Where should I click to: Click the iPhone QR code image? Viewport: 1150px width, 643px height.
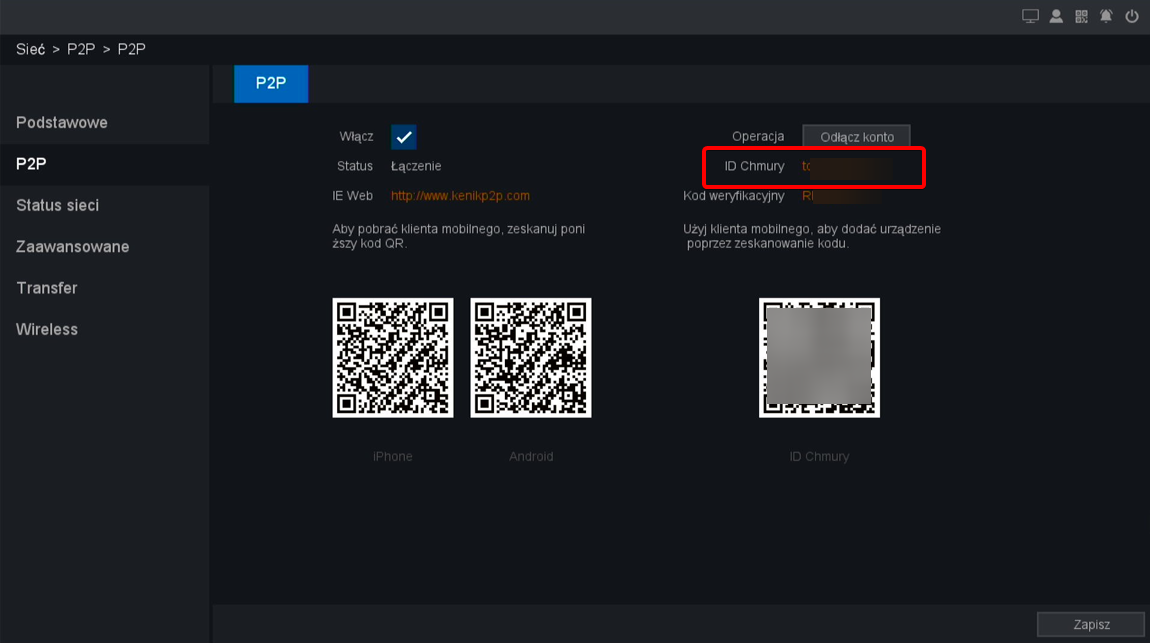(x=392, y=358)
